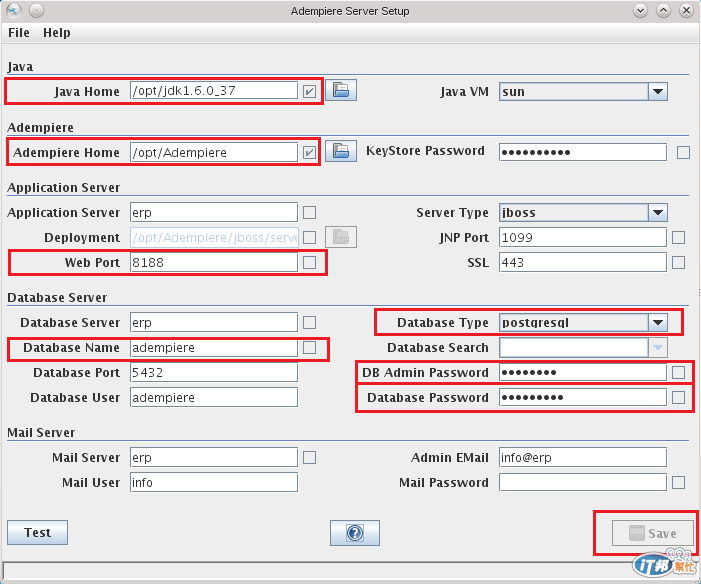The image size is (701, 584).
Task: Maximize the Adempiere Server Setup window
Action: [663, 10]
